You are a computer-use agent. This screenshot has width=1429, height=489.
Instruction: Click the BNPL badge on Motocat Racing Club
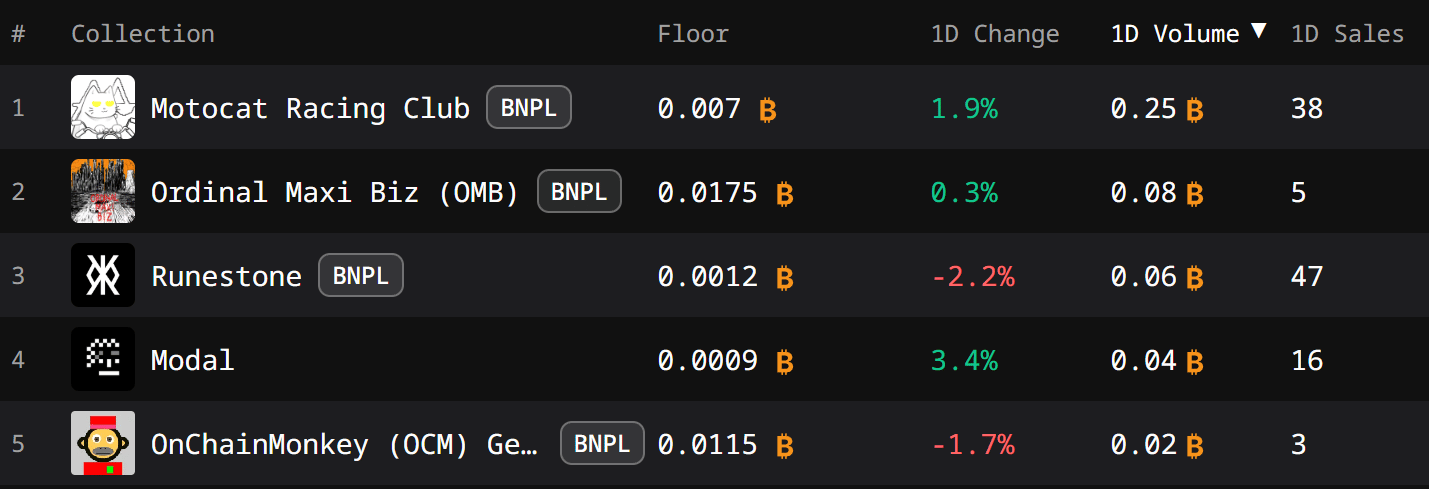pyautogui.click(x=529, y=108)
